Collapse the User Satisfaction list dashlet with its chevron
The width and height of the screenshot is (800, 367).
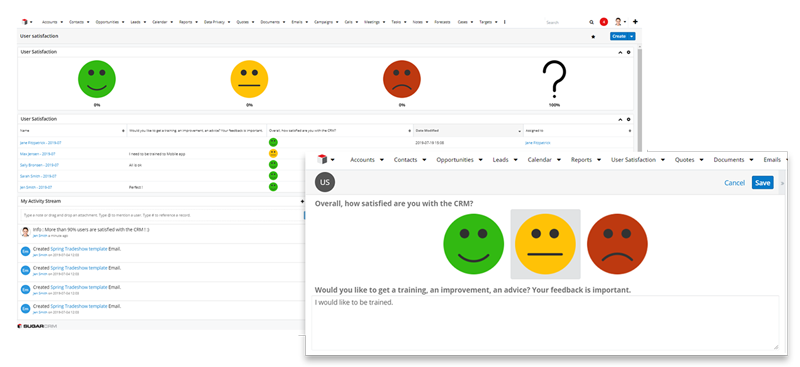click(620, 119)
